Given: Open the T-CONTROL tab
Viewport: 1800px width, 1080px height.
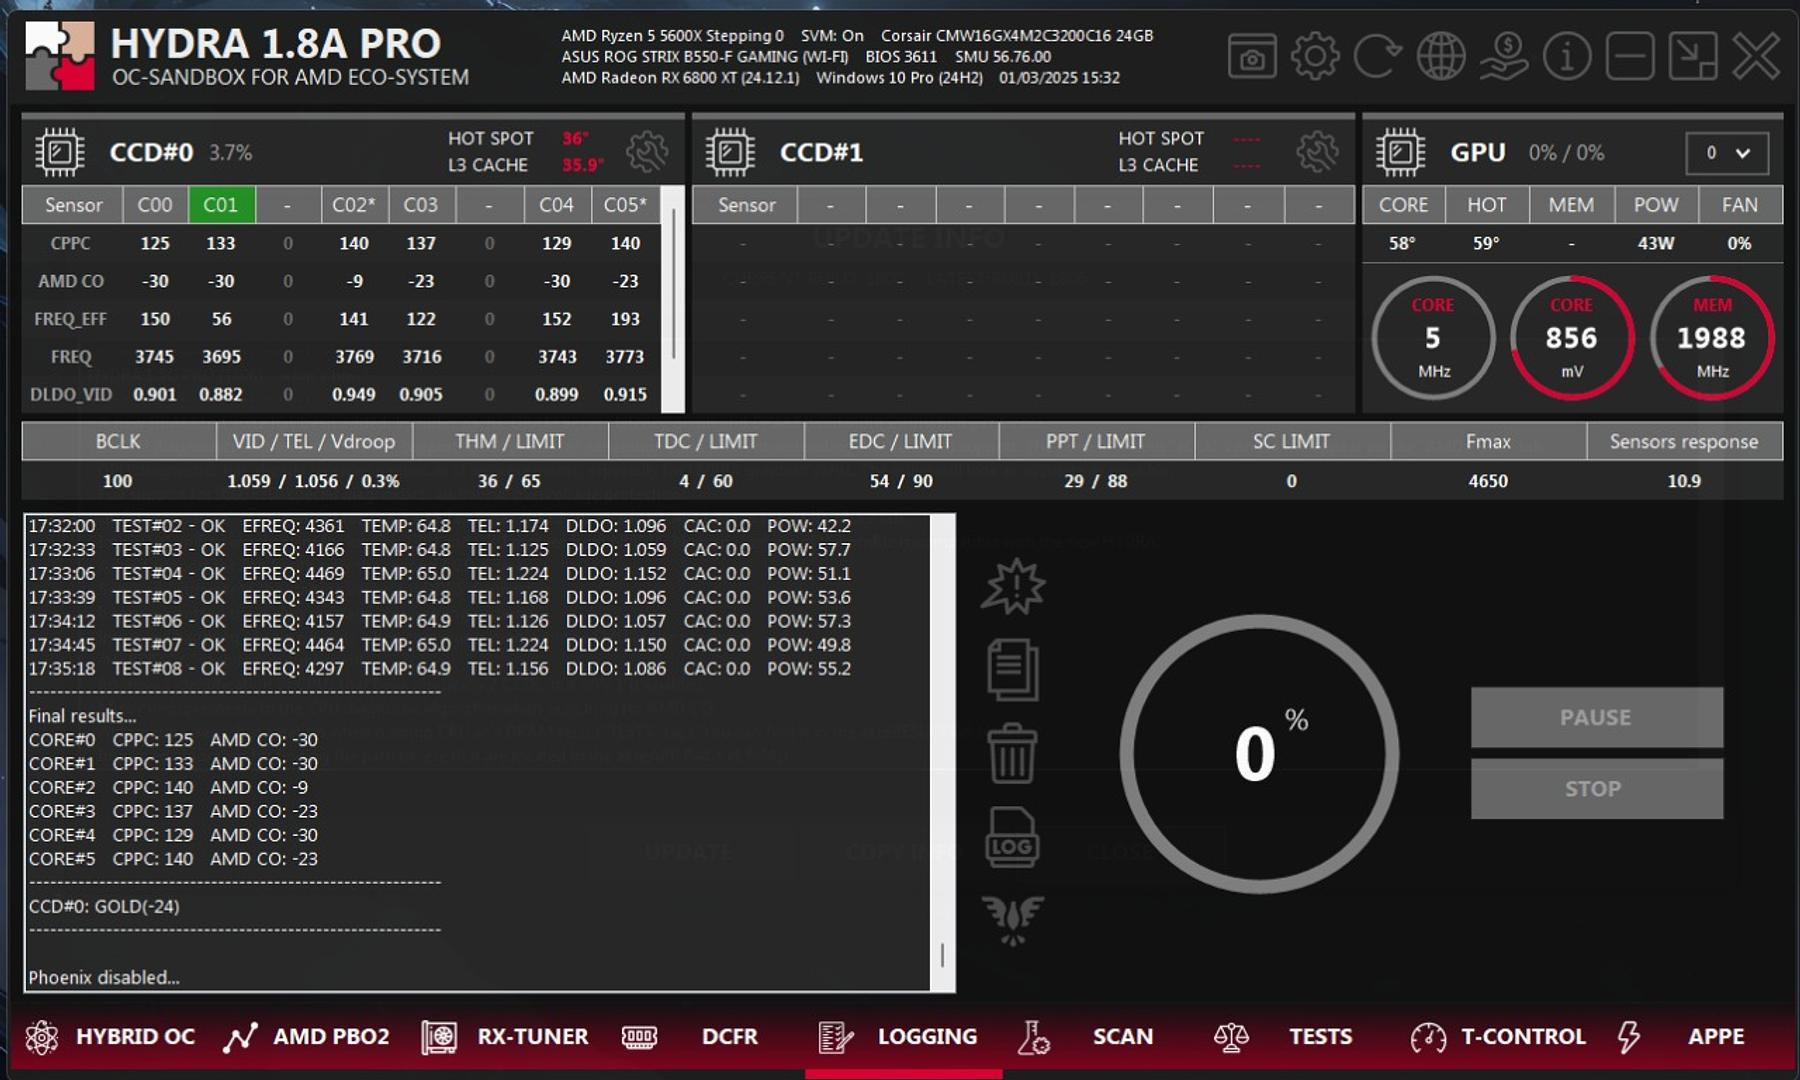Looking at the screenshot, I should click(x=1523, y=1037).
